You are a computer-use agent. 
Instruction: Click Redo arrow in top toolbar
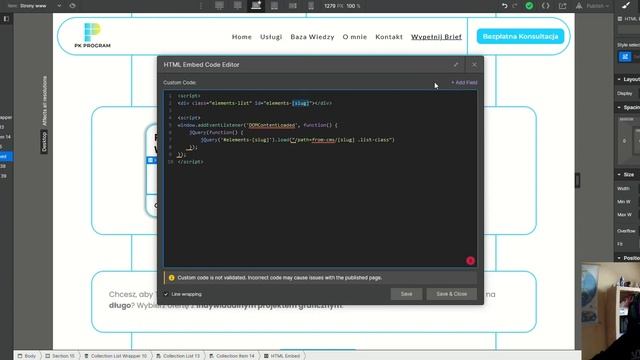515,6
